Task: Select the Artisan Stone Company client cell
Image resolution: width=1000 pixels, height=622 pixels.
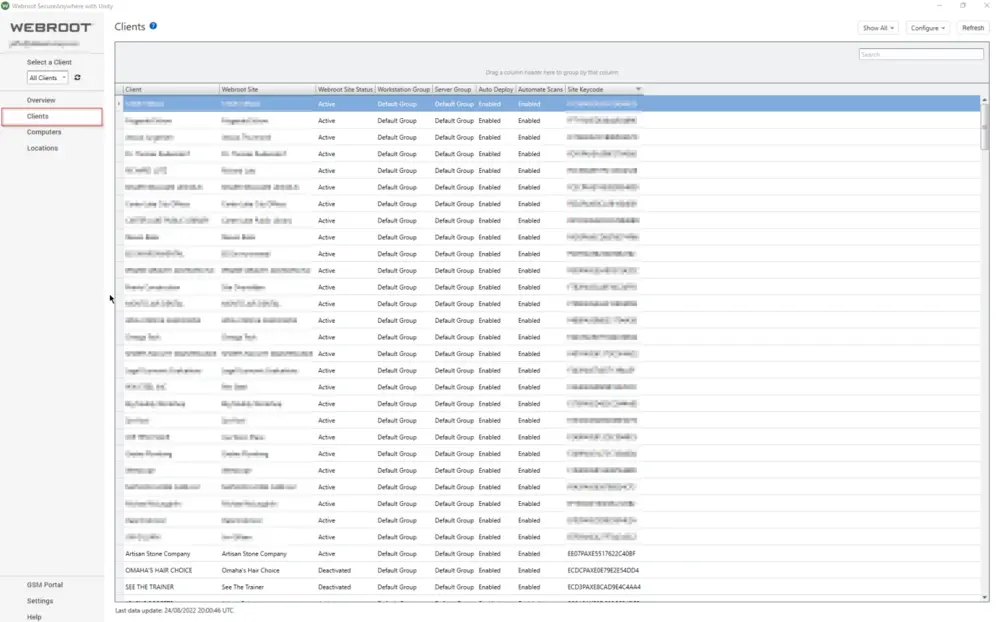Action: pos(158,554)
